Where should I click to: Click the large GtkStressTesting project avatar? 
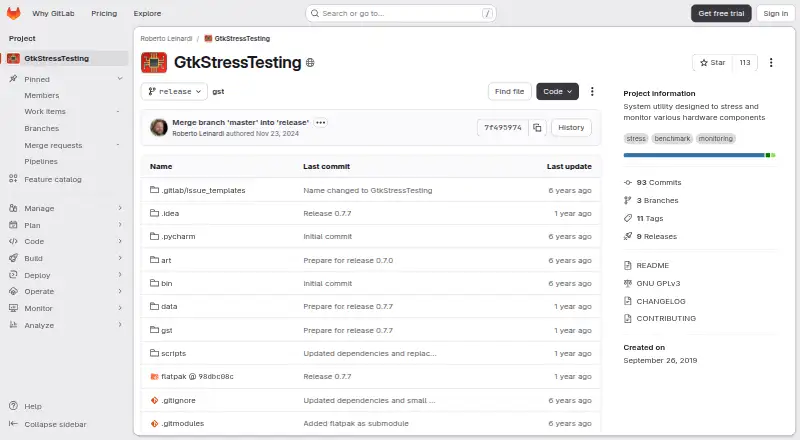[x=154, y=63]
